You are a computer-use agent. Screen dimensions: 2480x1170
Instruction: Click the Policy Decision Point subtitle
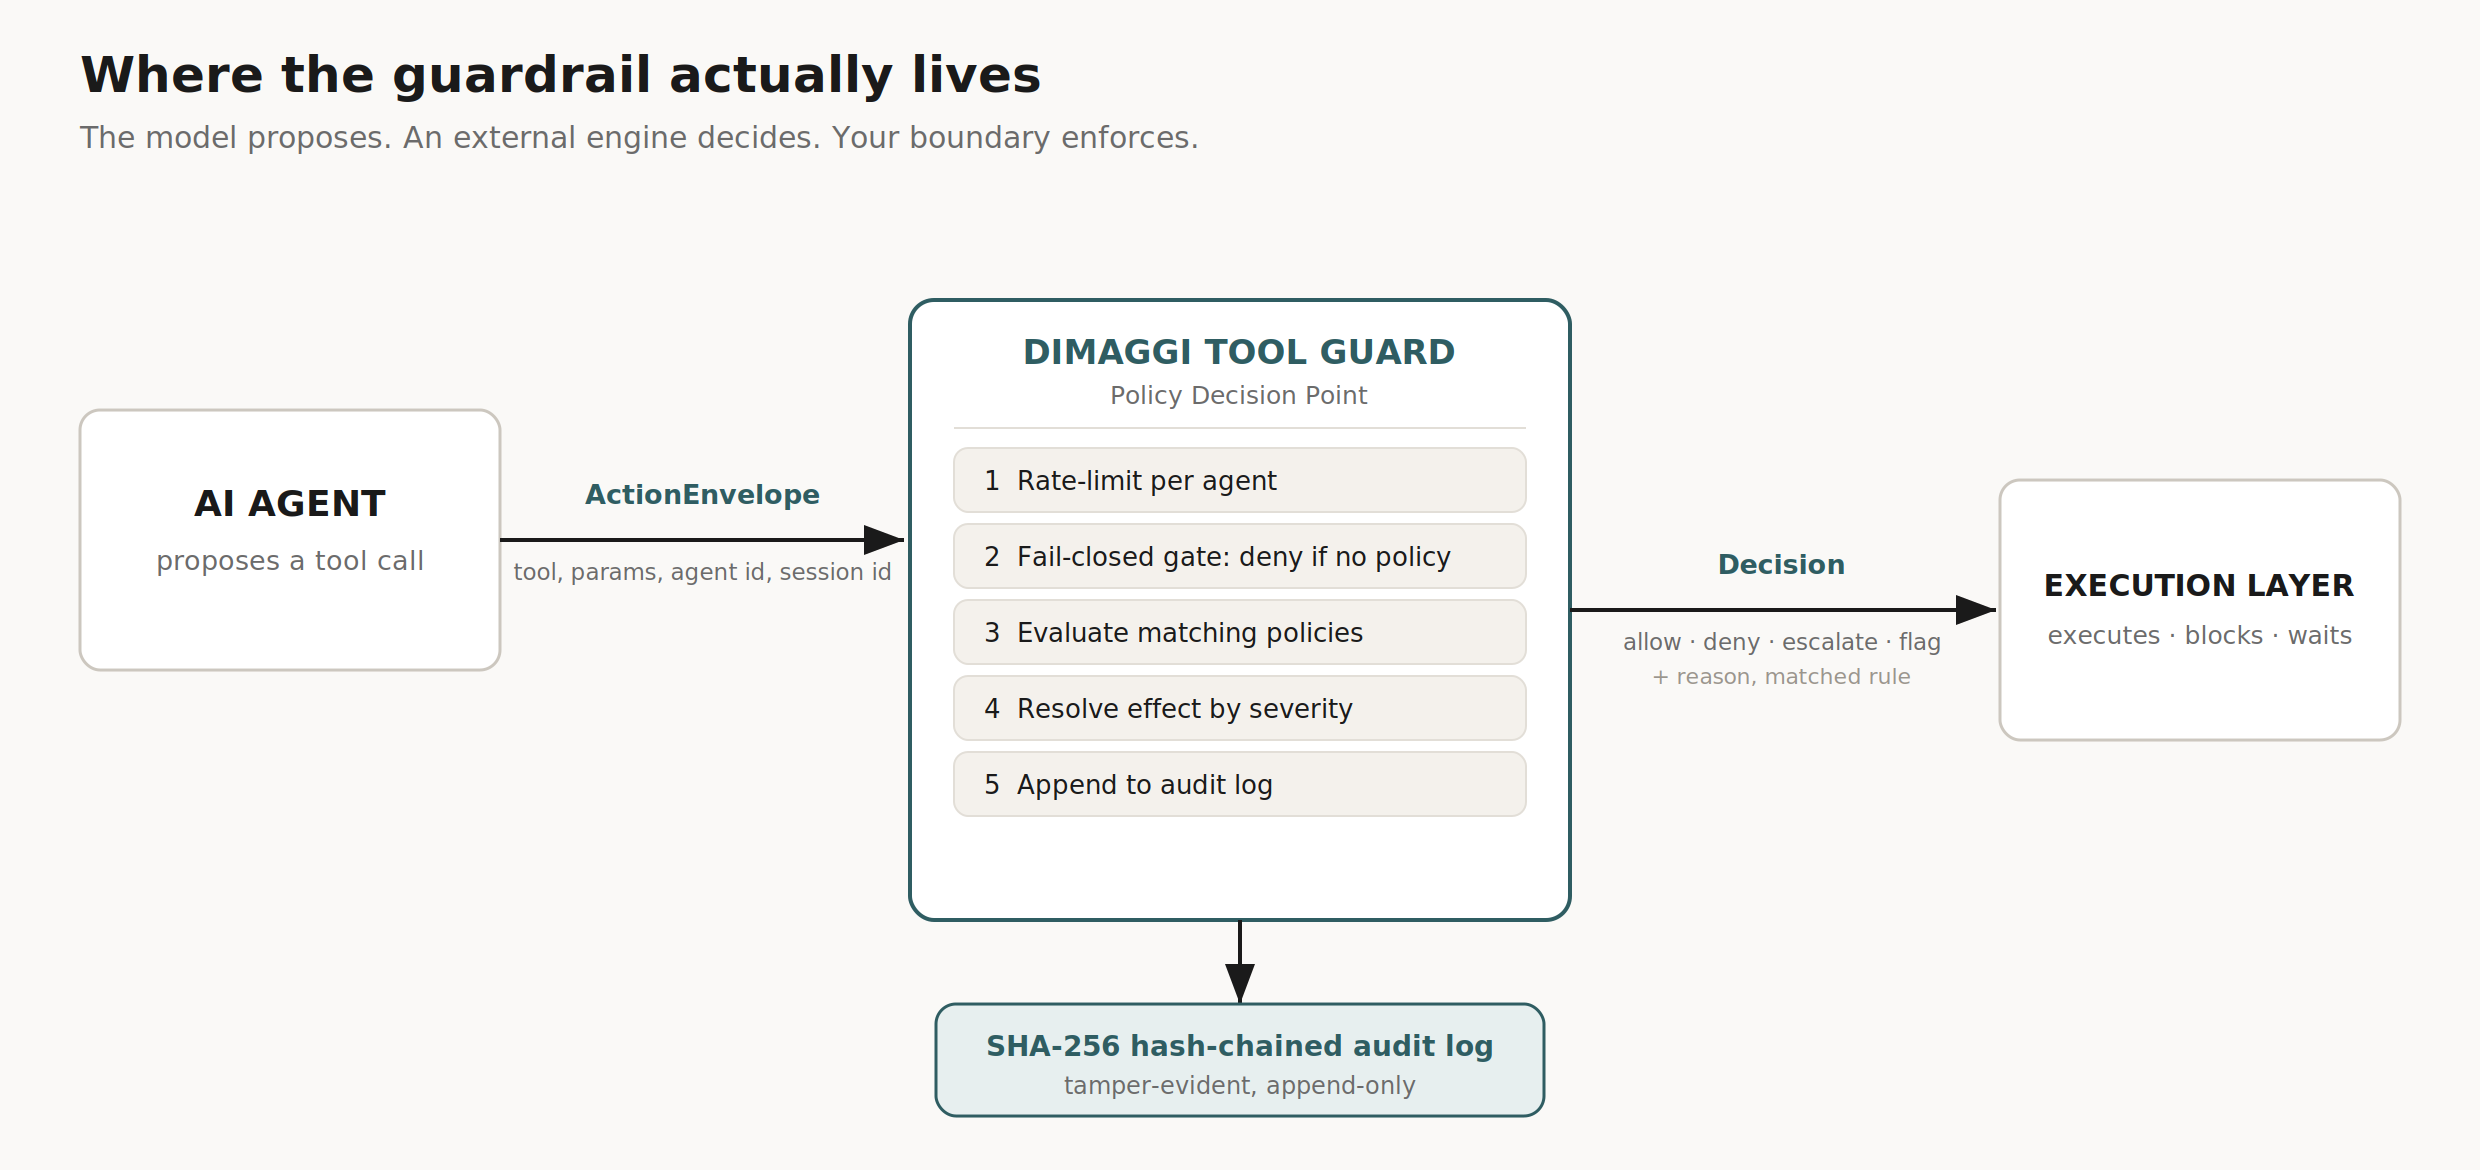tap(1239, 396)
